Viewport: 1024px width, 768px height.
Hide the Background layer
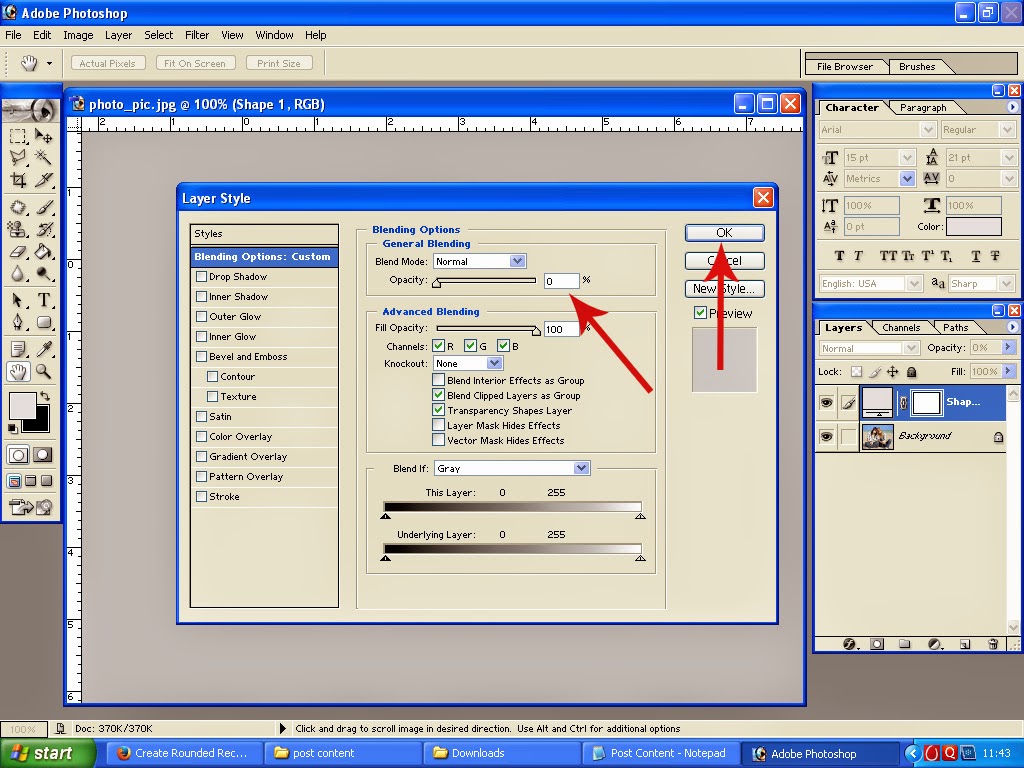tap(826, 435)
